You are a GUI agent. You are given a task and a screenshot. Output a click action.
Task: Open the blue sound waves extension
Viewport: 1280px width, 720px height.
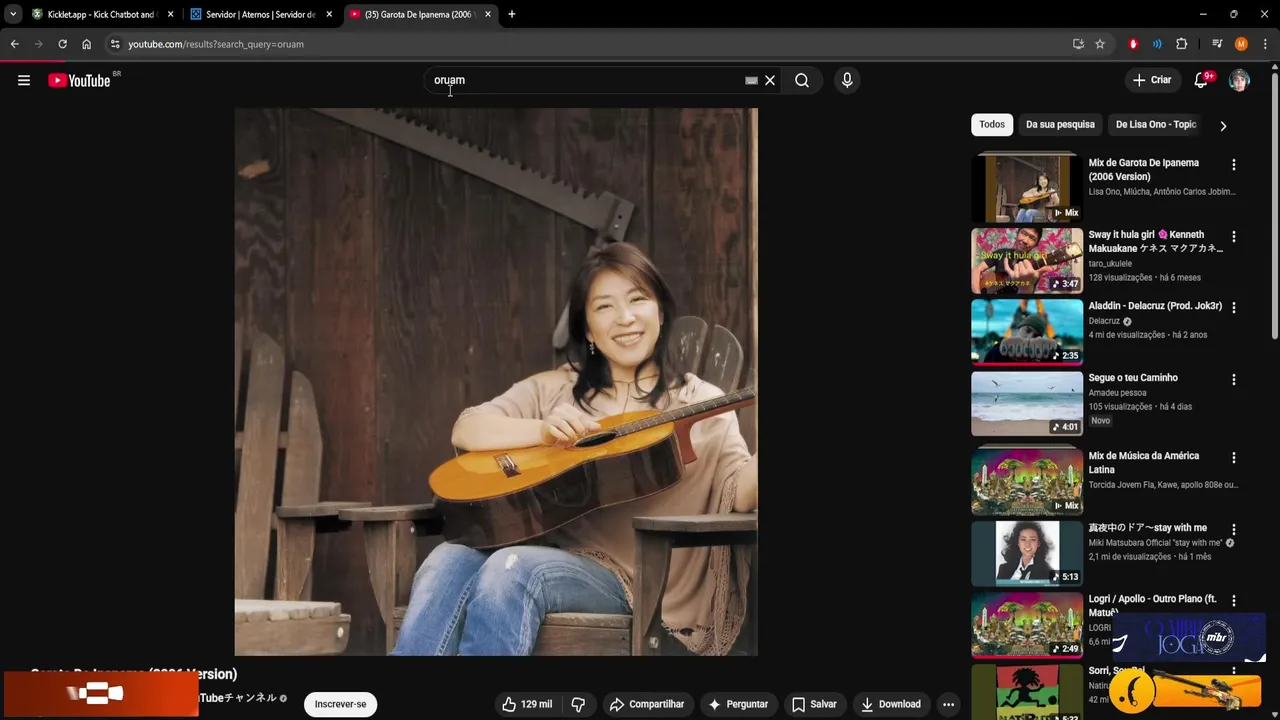(x=1157, y=44)
